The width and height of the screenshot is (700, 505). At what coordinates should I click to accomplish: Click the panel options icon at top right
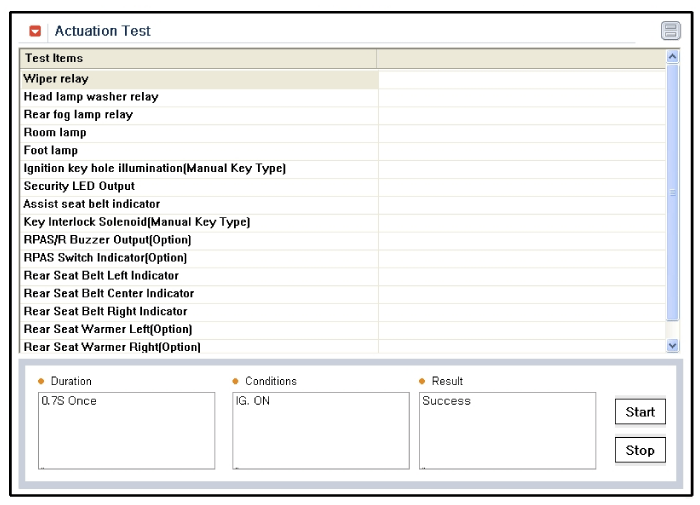[670, 31]
